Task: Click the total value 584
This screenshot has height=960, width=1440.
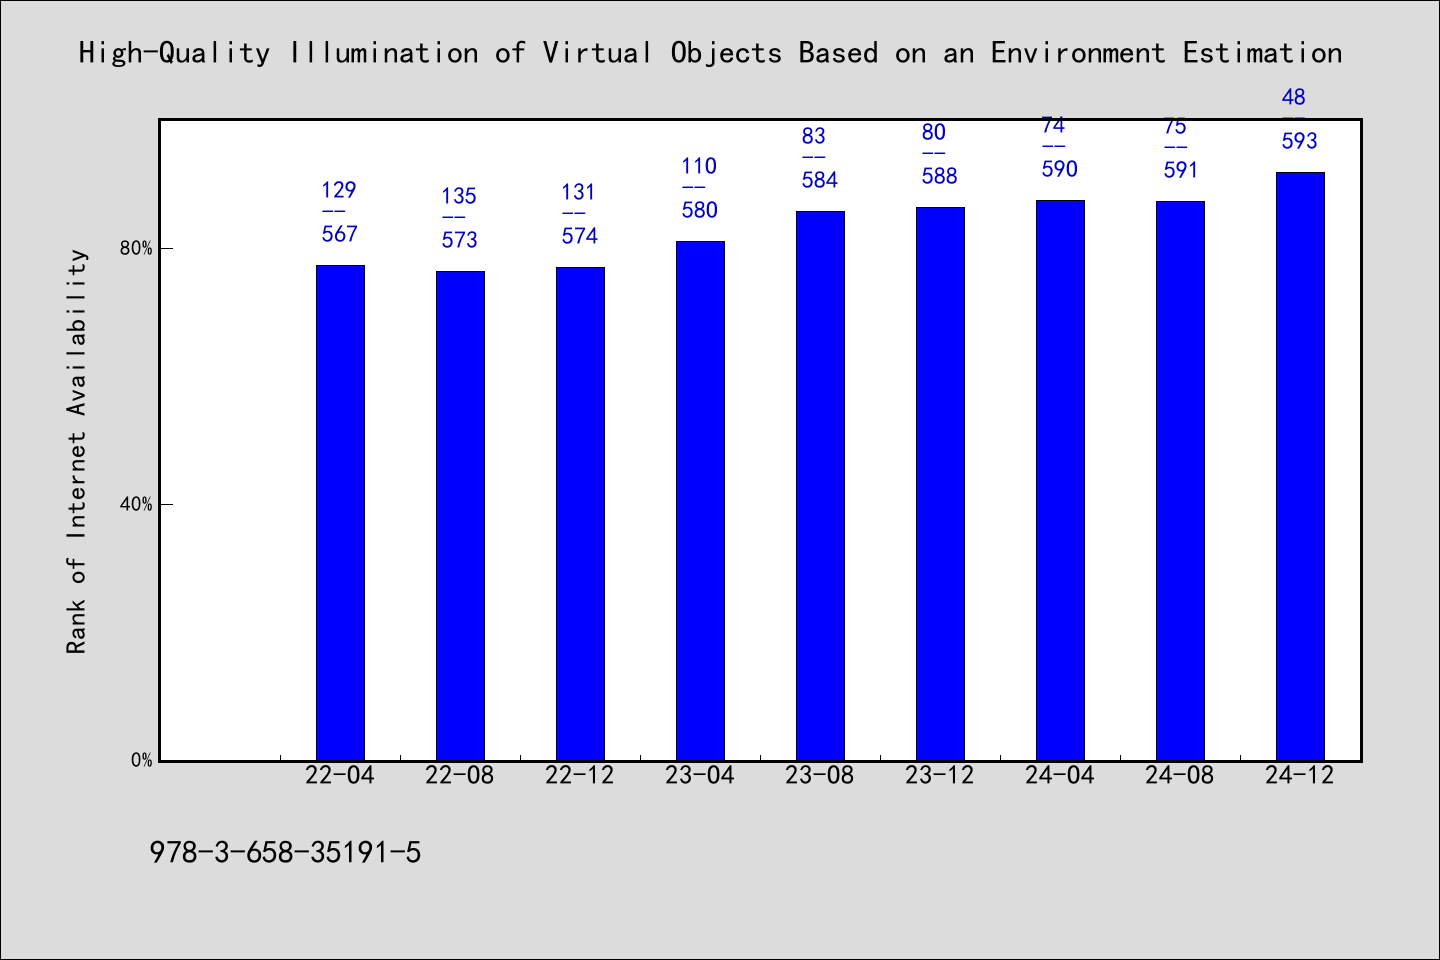Action: click(820, 180)
